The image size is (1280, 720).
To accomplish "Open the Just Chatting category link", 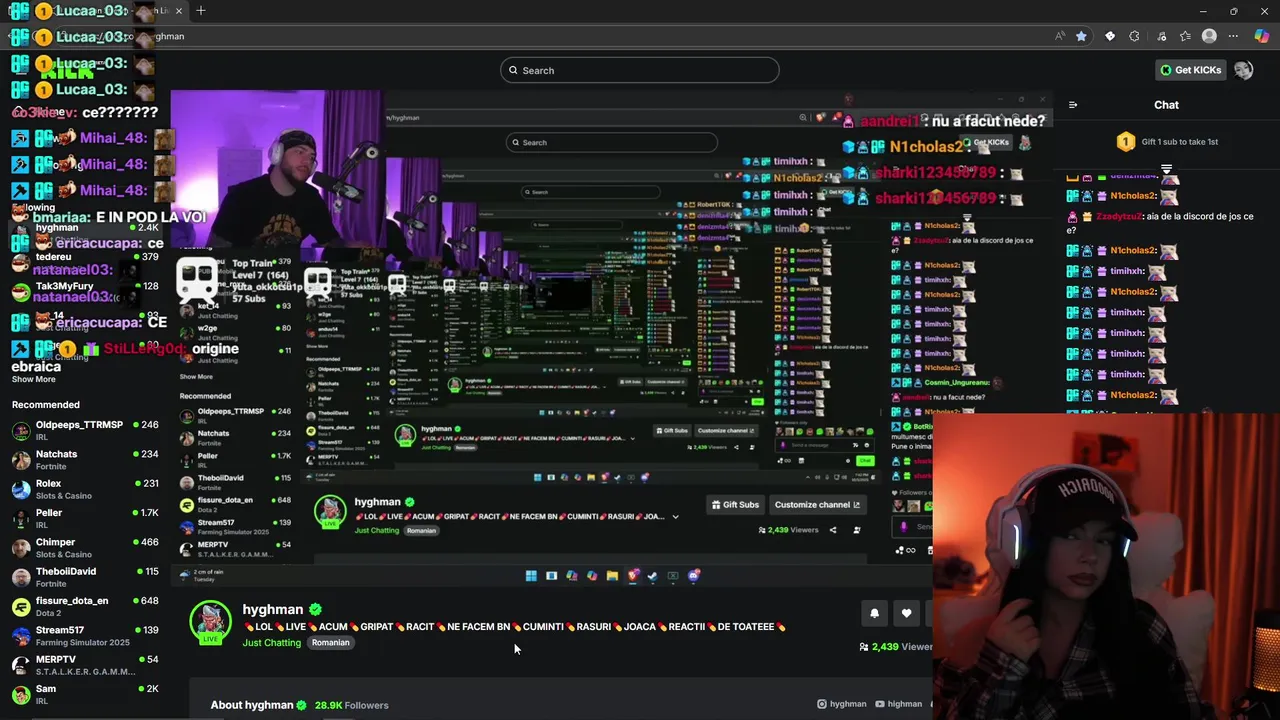I will click(x=271, y=643).
